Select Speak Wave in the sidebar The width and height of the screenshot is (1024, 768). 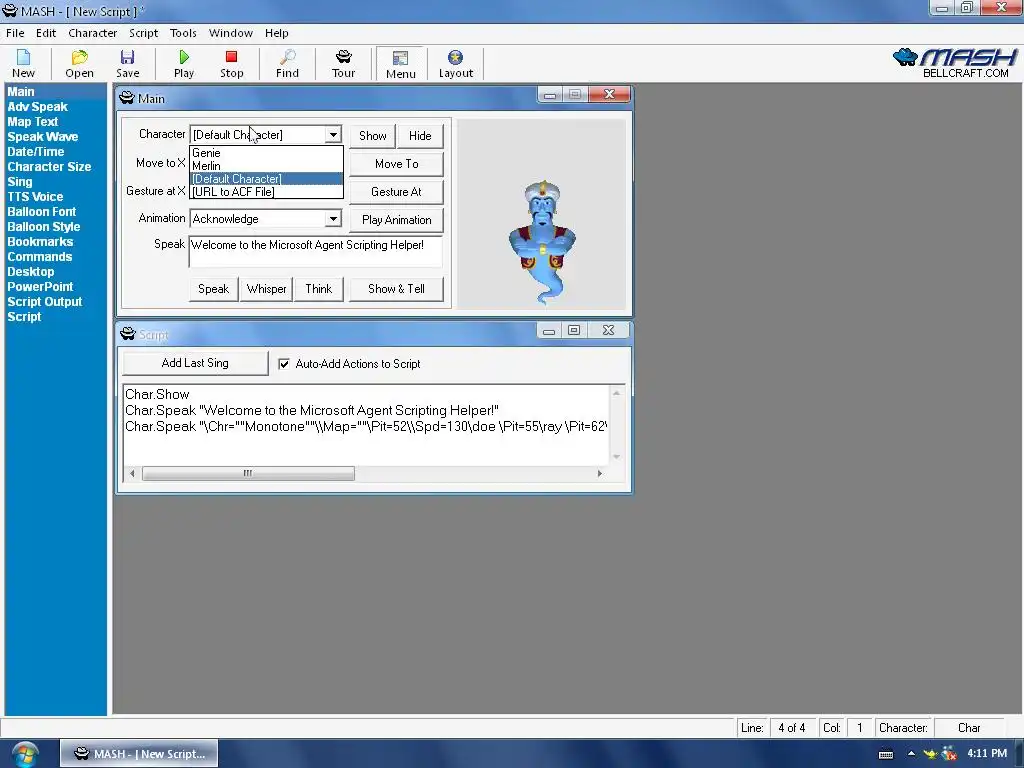[42, 136]
